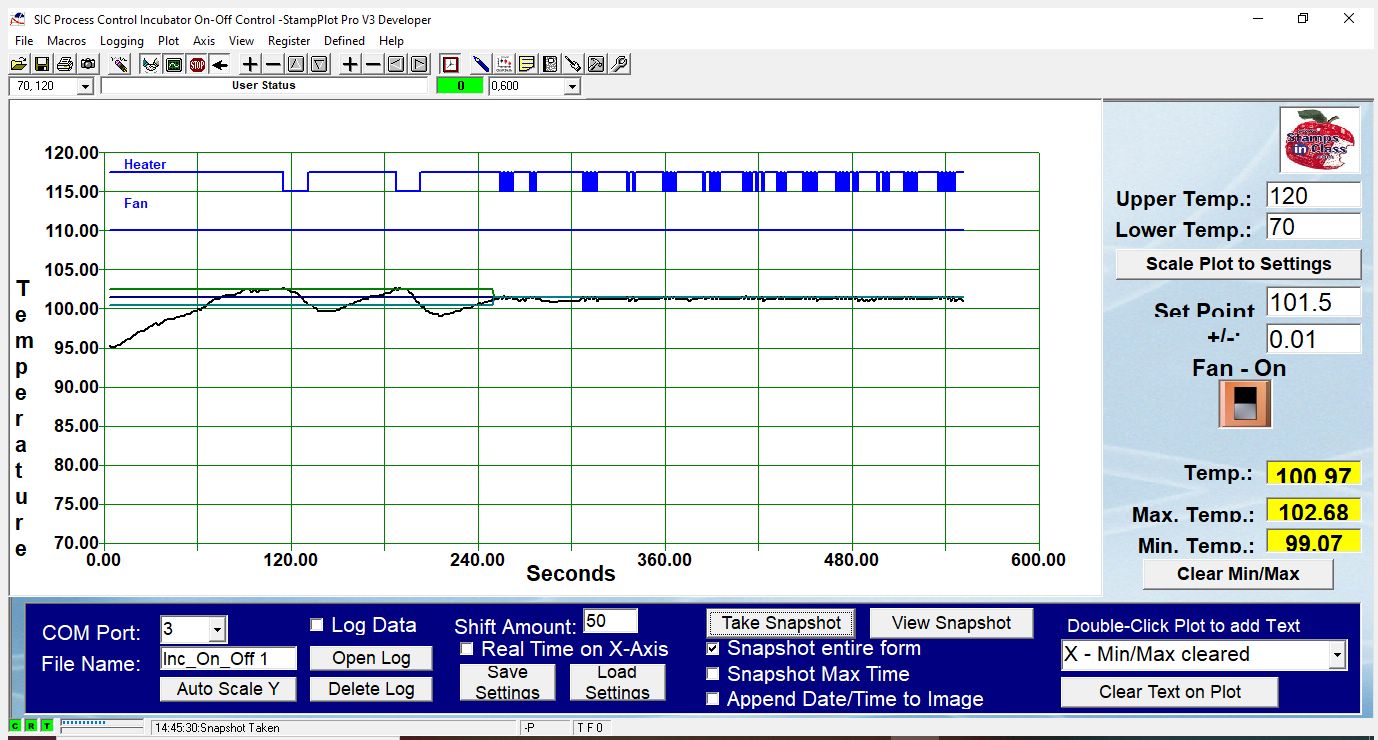Screen dimensions: 1378x740
Task: Click the camera snapshot toolbar icon
Action: [x=87, y=64]
